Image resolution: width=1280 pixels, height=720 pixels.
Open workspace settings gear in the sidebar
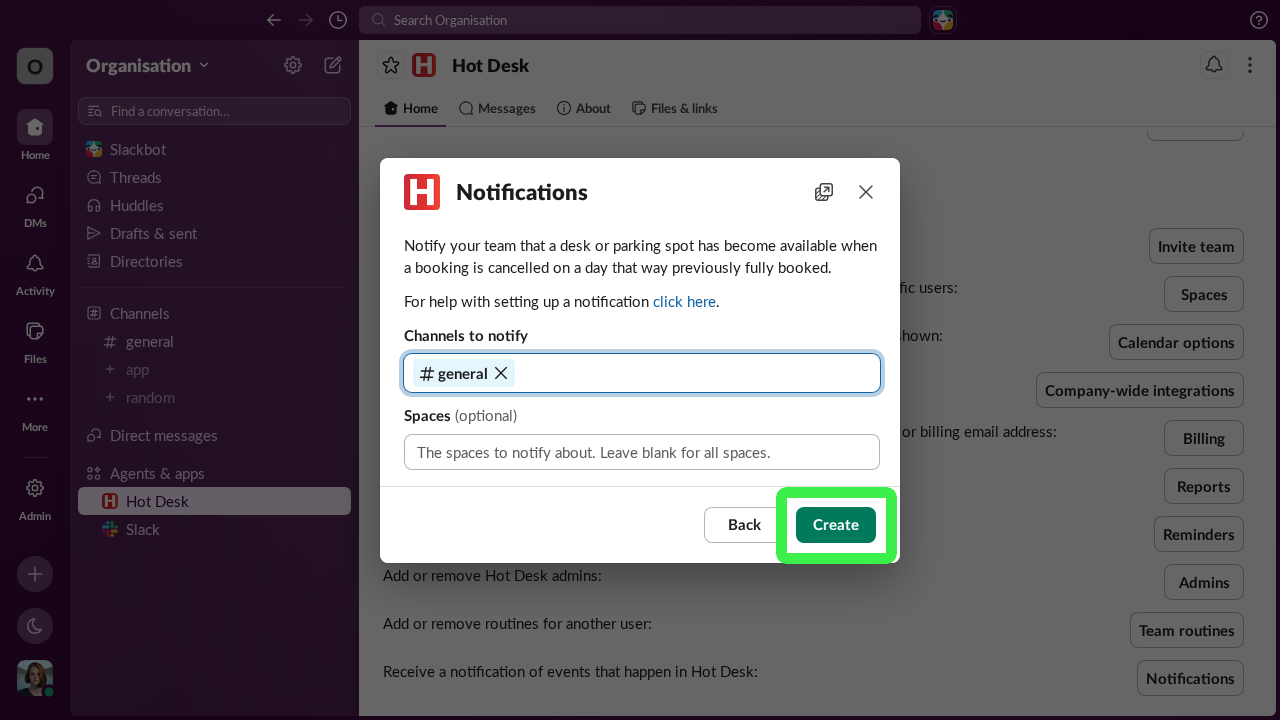pyautogui.click(x=293, y=65)
